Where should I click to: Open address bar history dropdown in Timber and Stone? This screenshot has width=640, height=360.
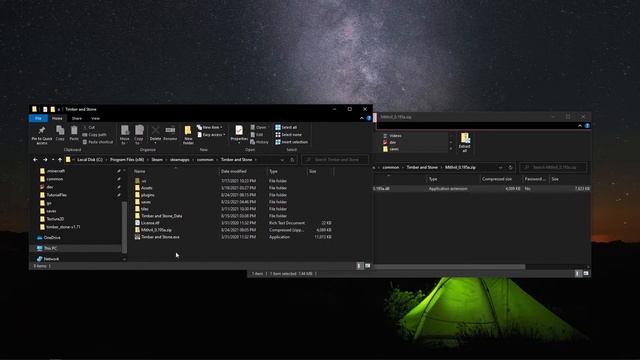pyautogui.click(x=282, y=160)
